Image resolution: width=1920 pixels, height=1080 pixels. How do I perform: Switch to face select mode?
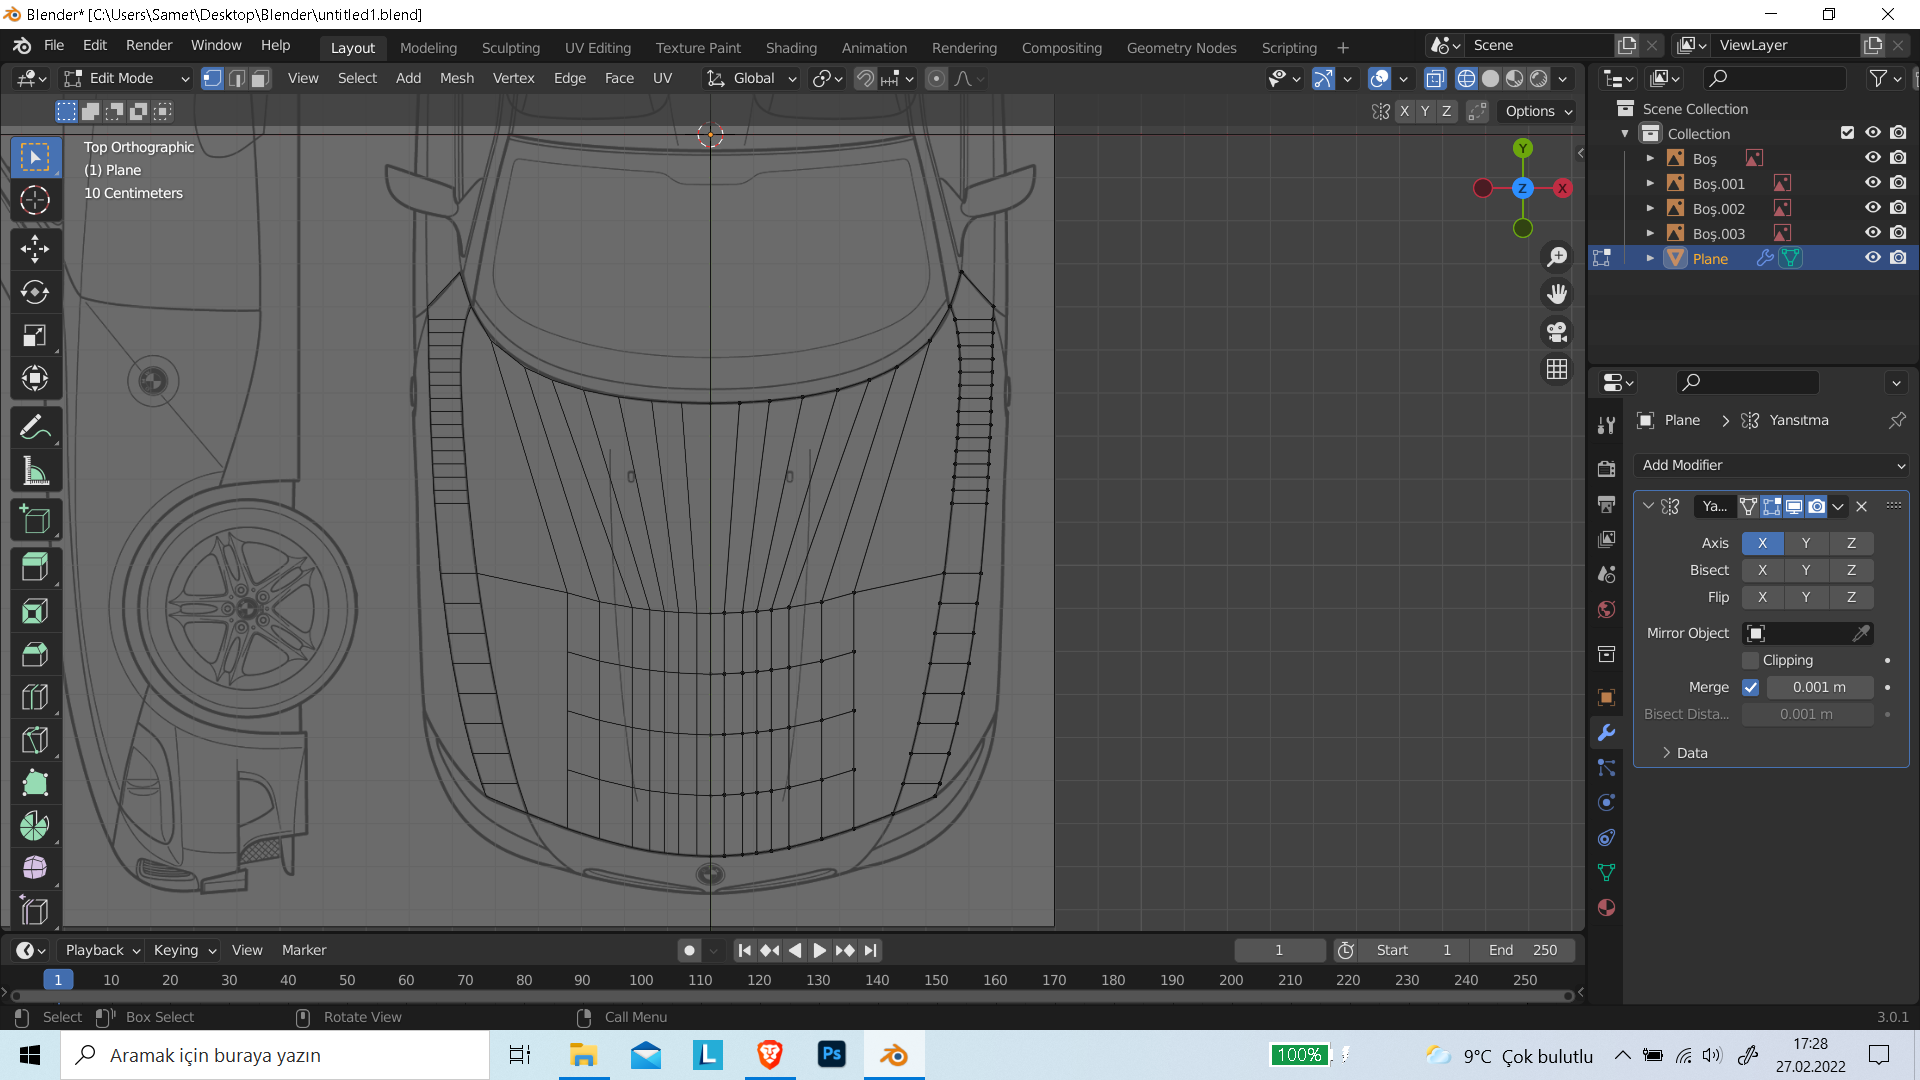pos(260,78)
